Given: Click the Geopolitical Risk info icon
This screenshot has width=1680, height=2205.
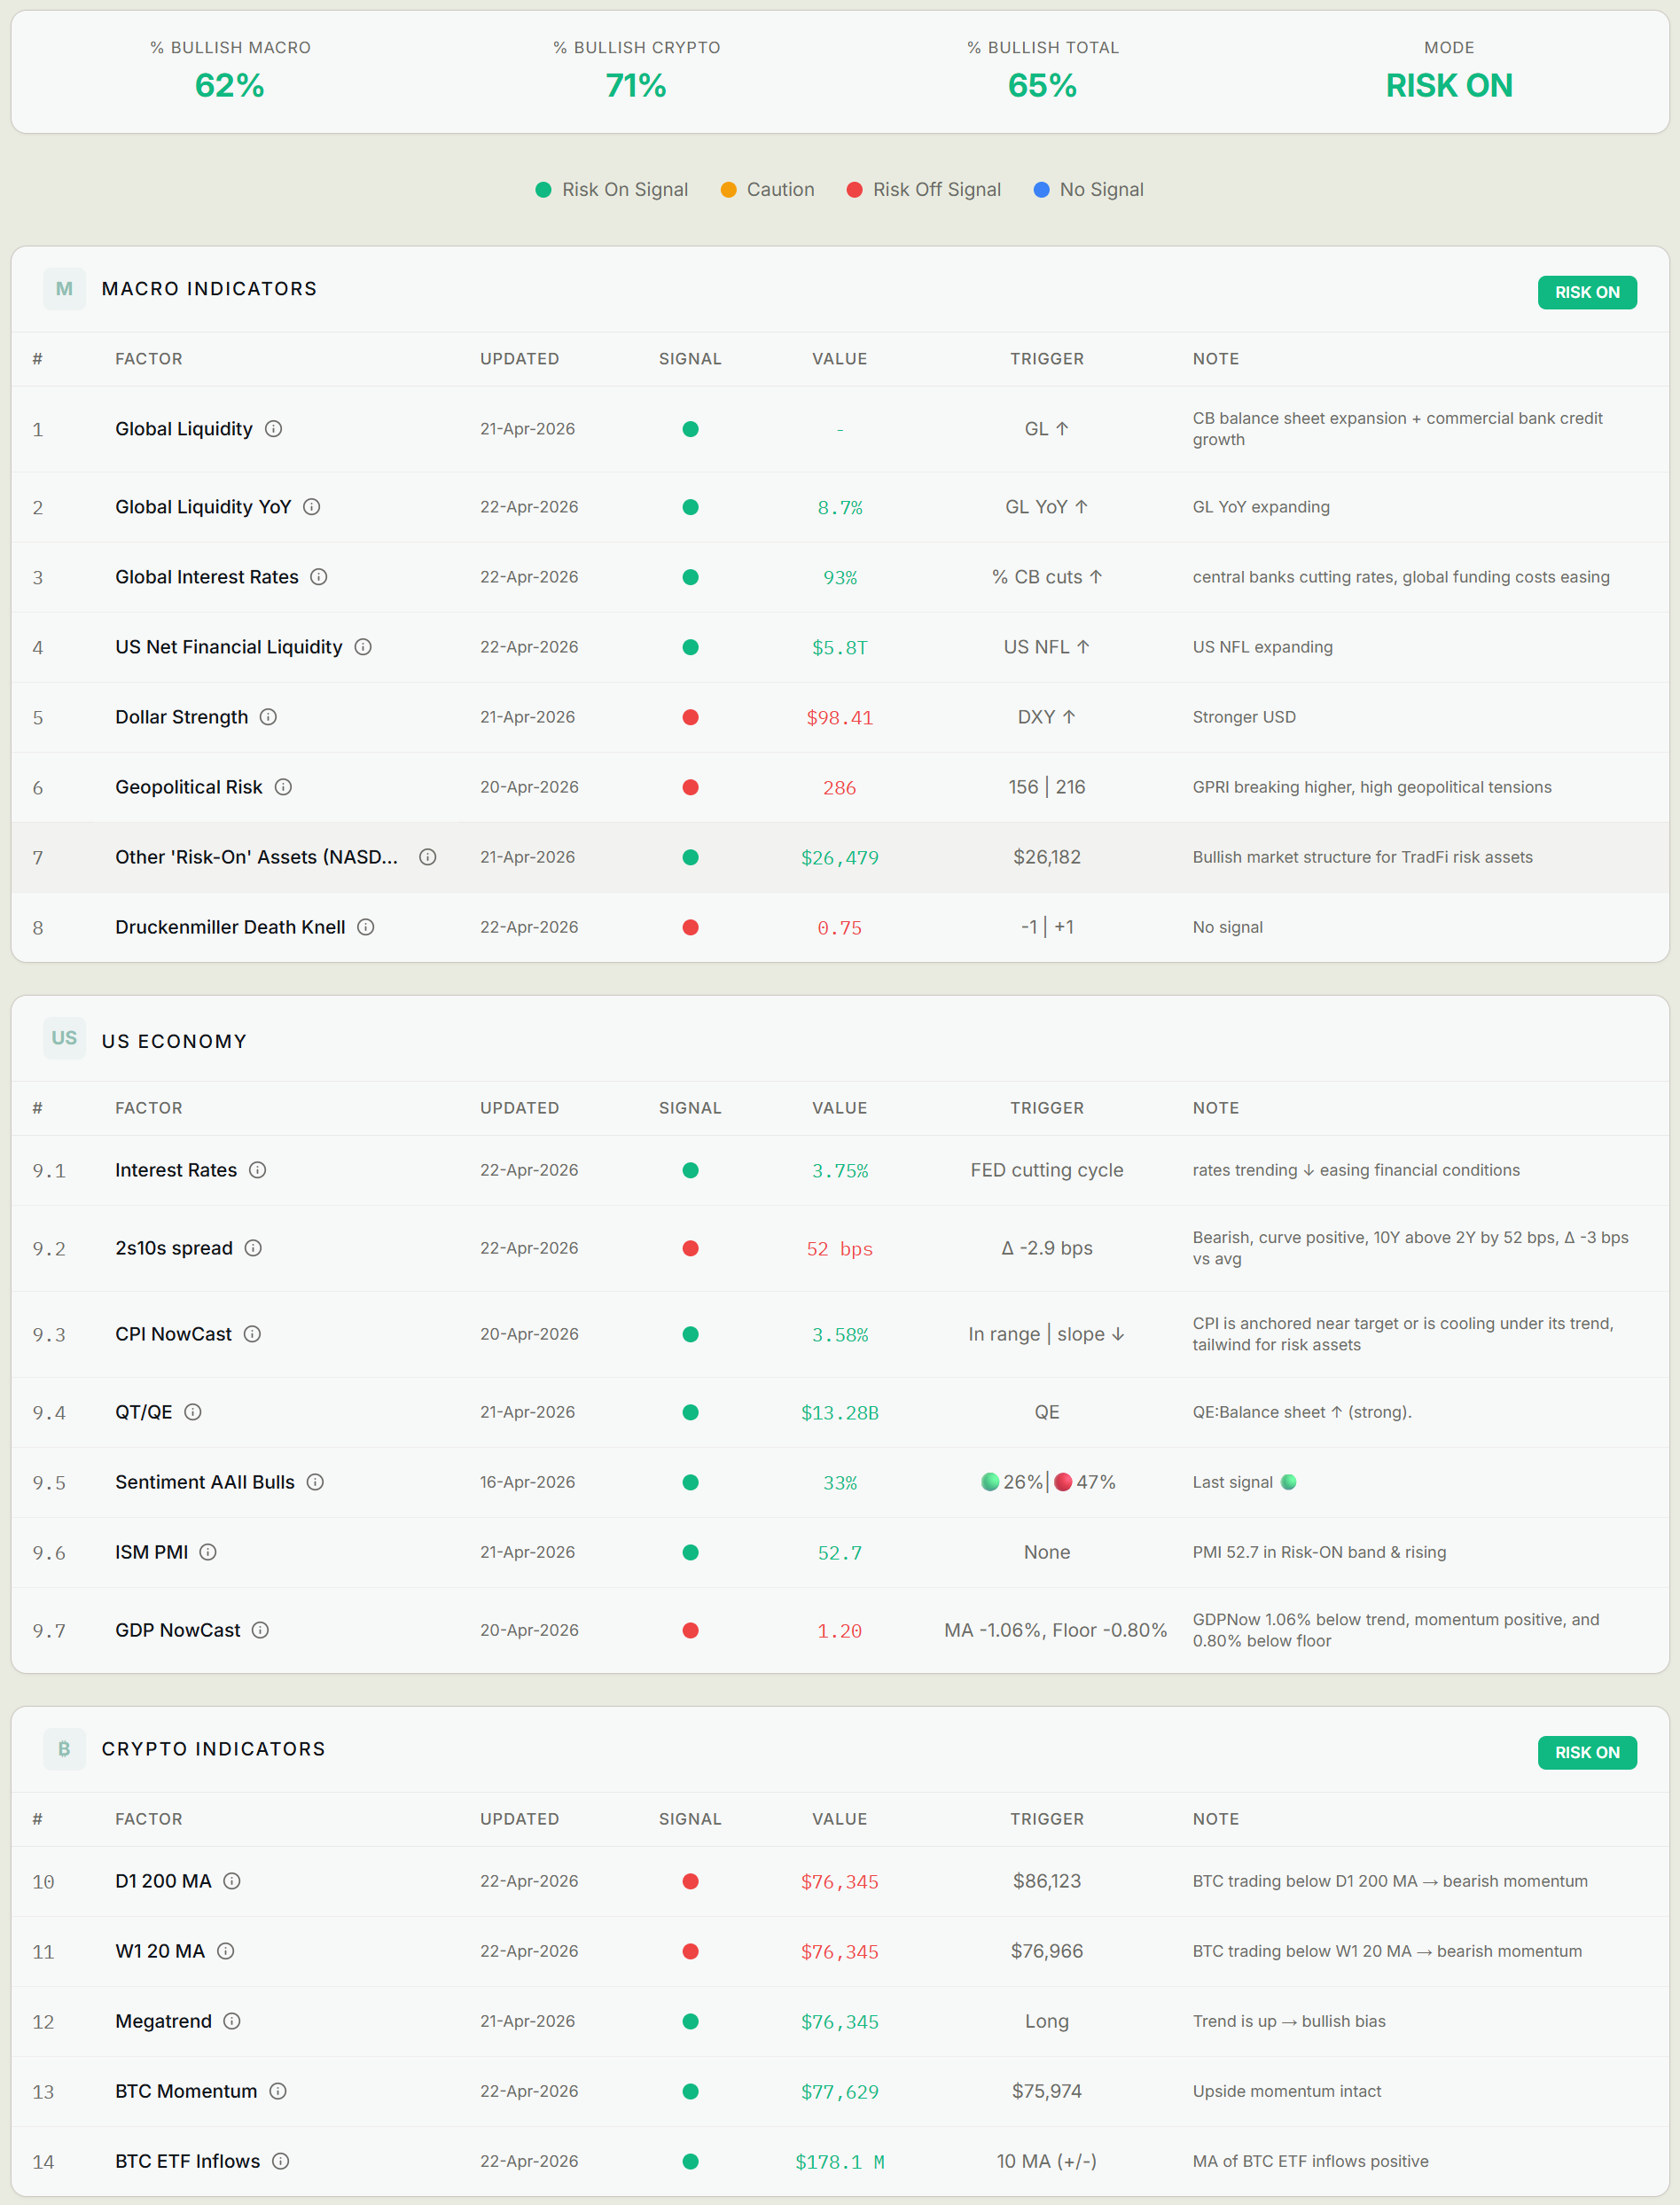Looking at the screenshot, I should click(283, 787).
